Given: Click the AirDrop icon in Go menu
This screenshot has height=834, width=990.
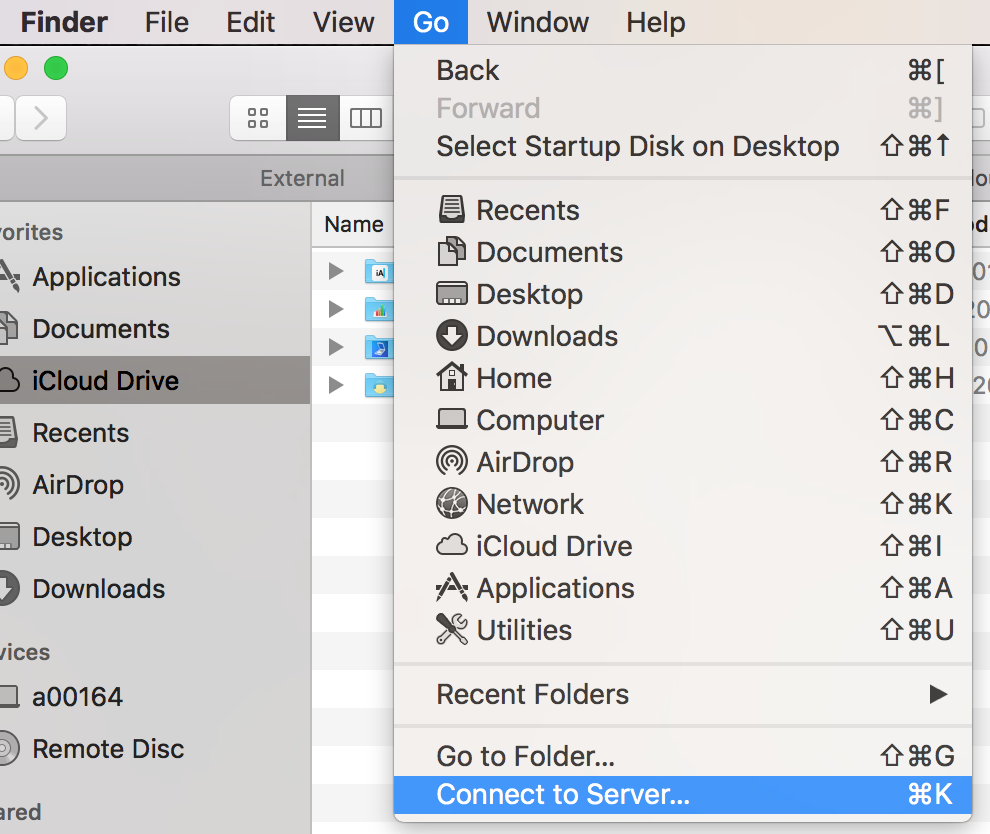Looking at the screenshot, I should (451, 462).
